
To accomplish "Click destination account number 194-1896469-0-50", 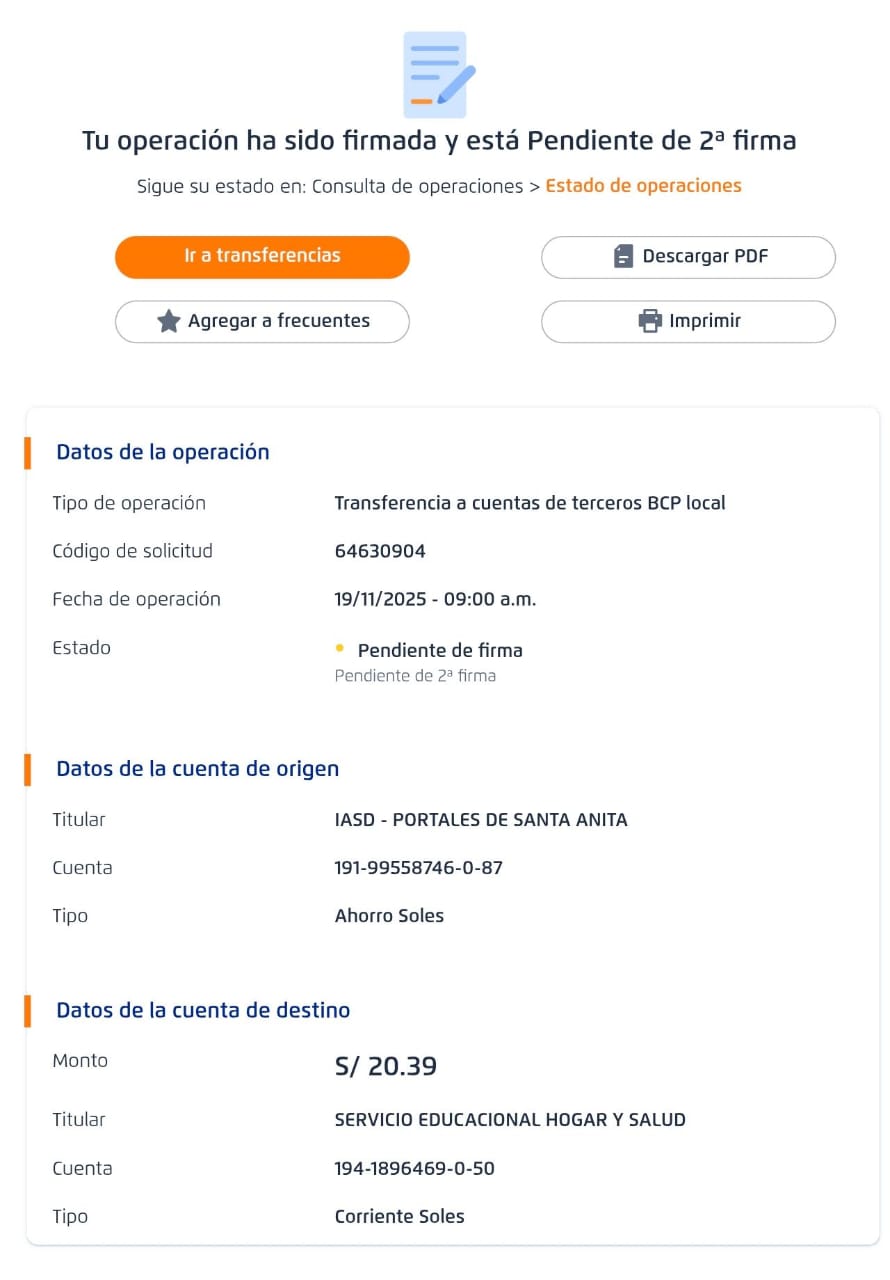I will pyautogui.click(x=414, y=1168).
